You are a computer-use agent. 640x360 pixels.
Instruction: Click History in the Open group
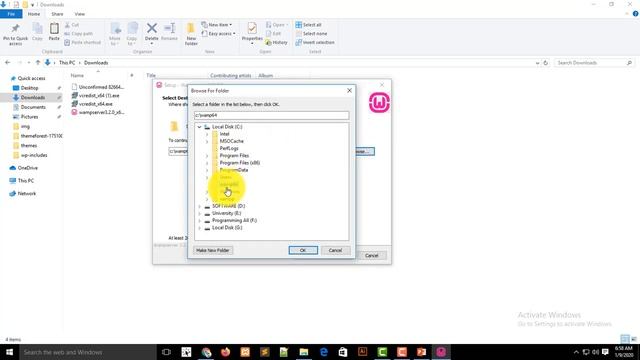coord(276,42)
